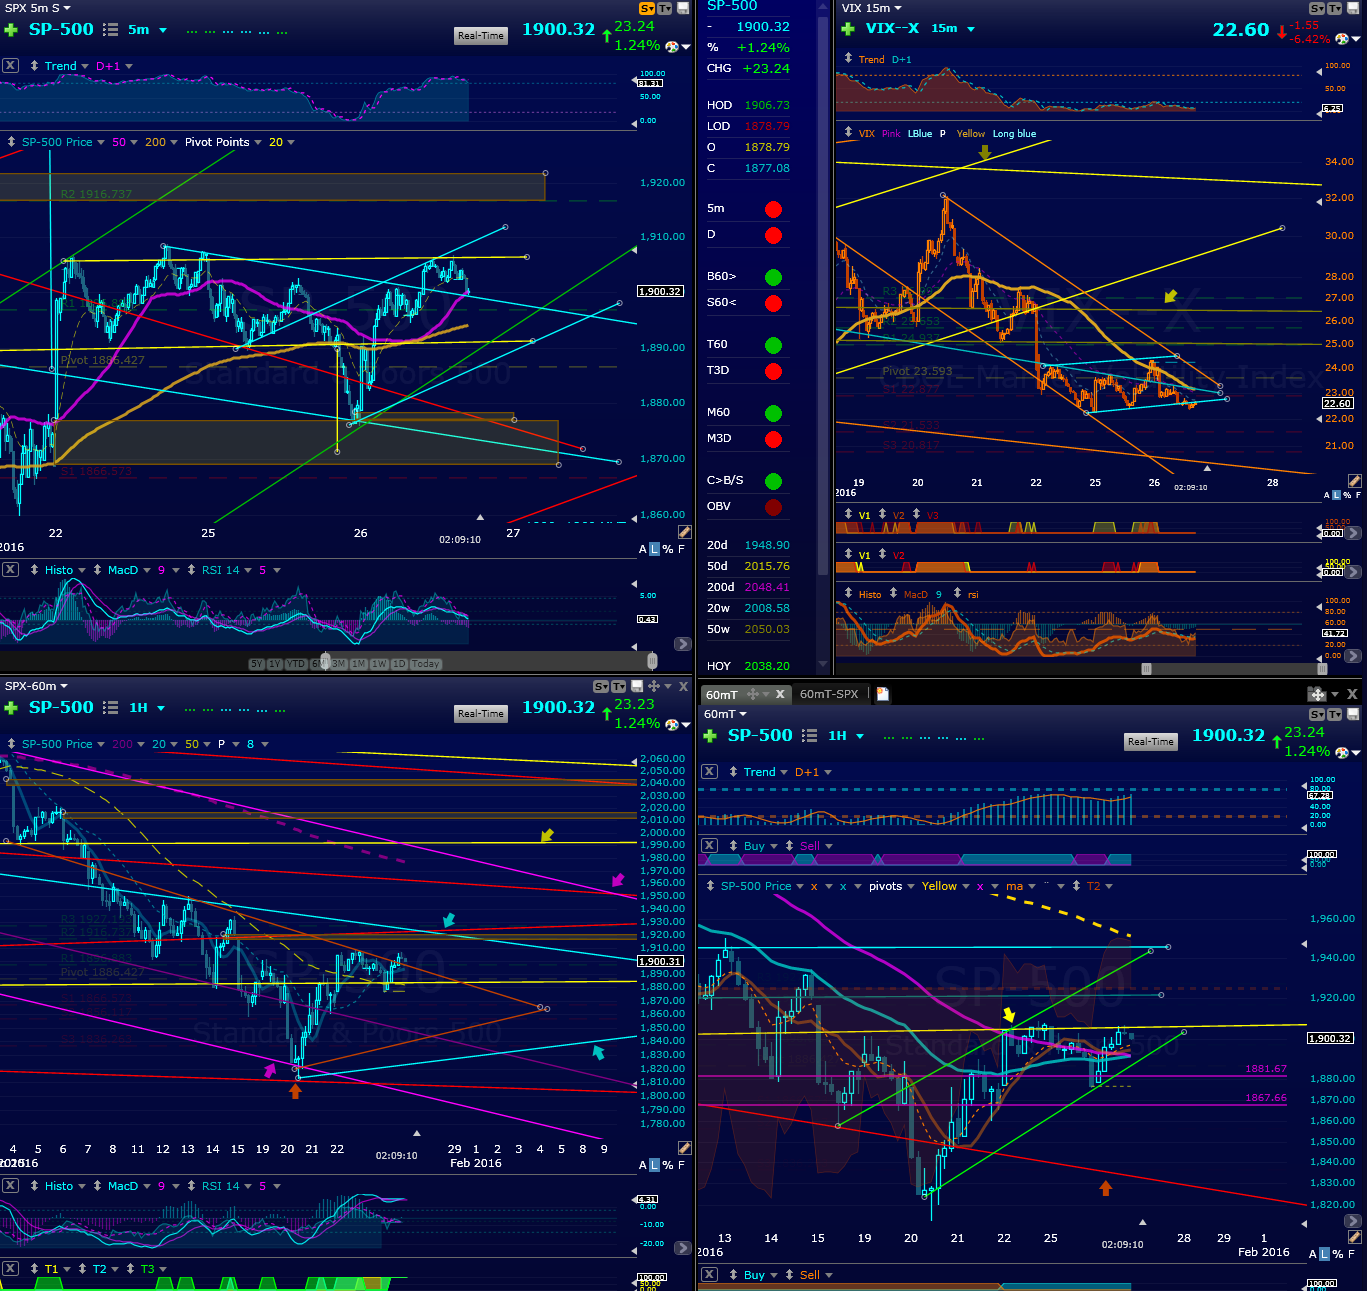This screenshot has height=1291, width=1367.
Task: Open the list icon beside SP-500 in the 5m chart
Action: point(111,30)
